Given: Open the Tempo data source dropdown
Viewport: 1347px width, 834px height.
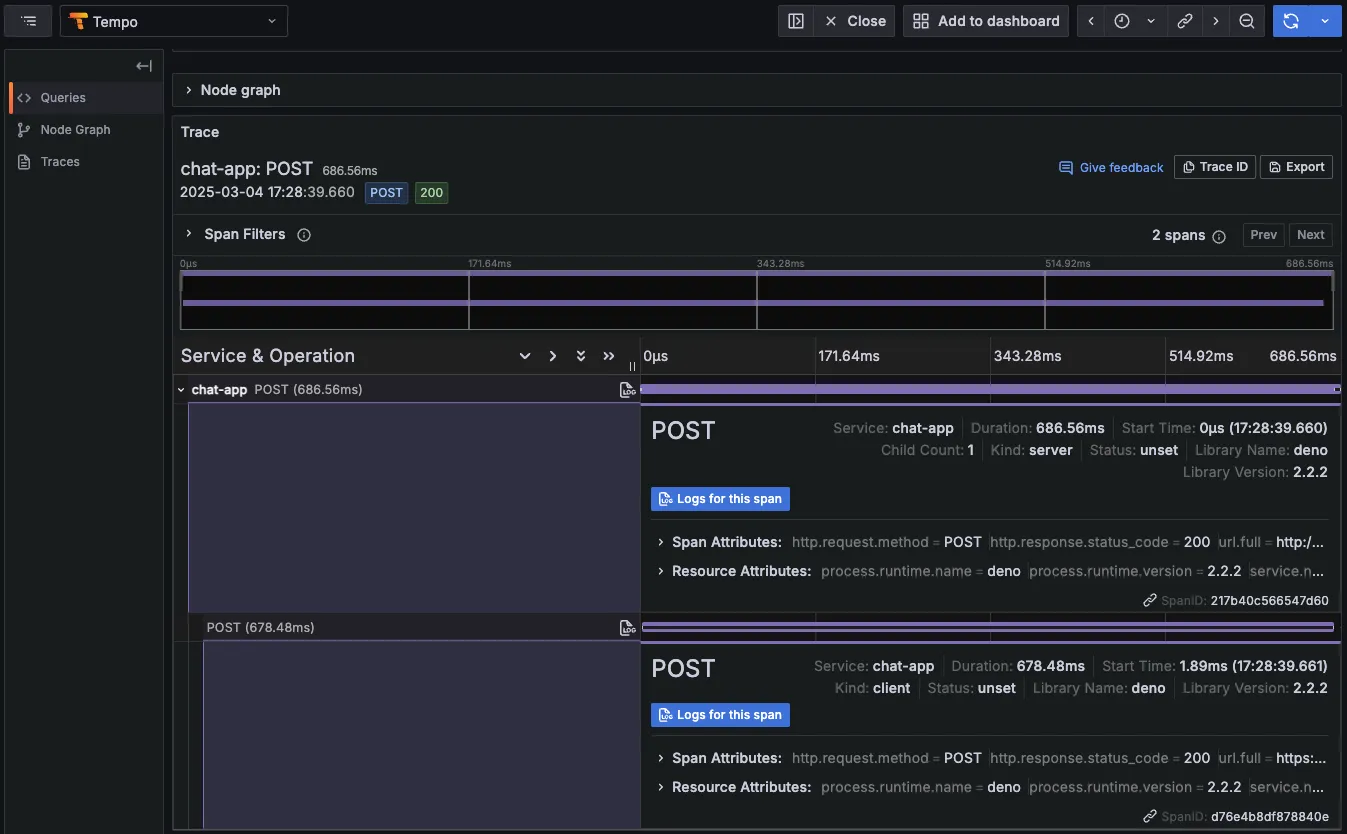Looking at the screenshot, I should [173, 20].
